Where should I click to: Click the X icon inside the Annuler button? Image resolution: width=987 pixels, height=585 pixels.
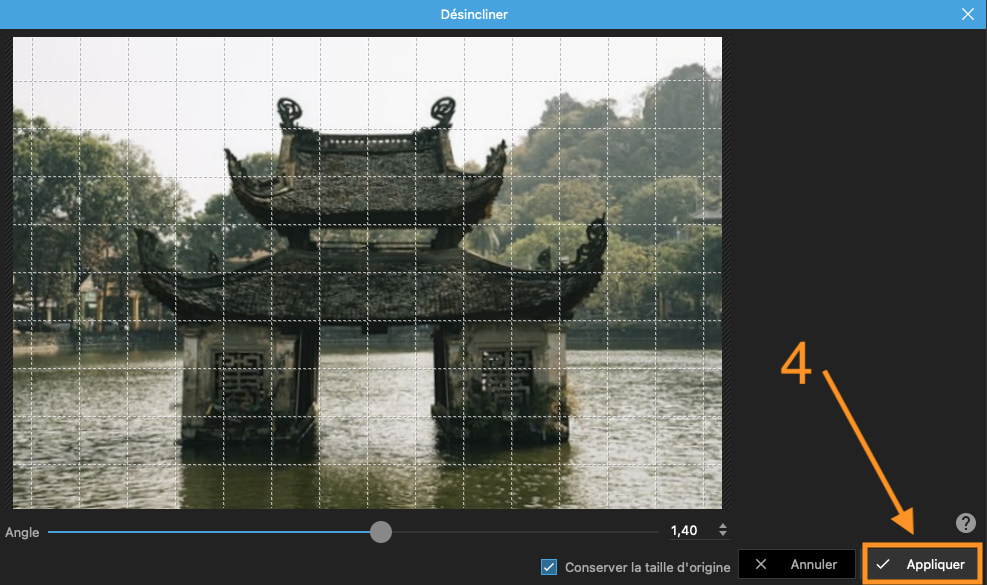760,564
